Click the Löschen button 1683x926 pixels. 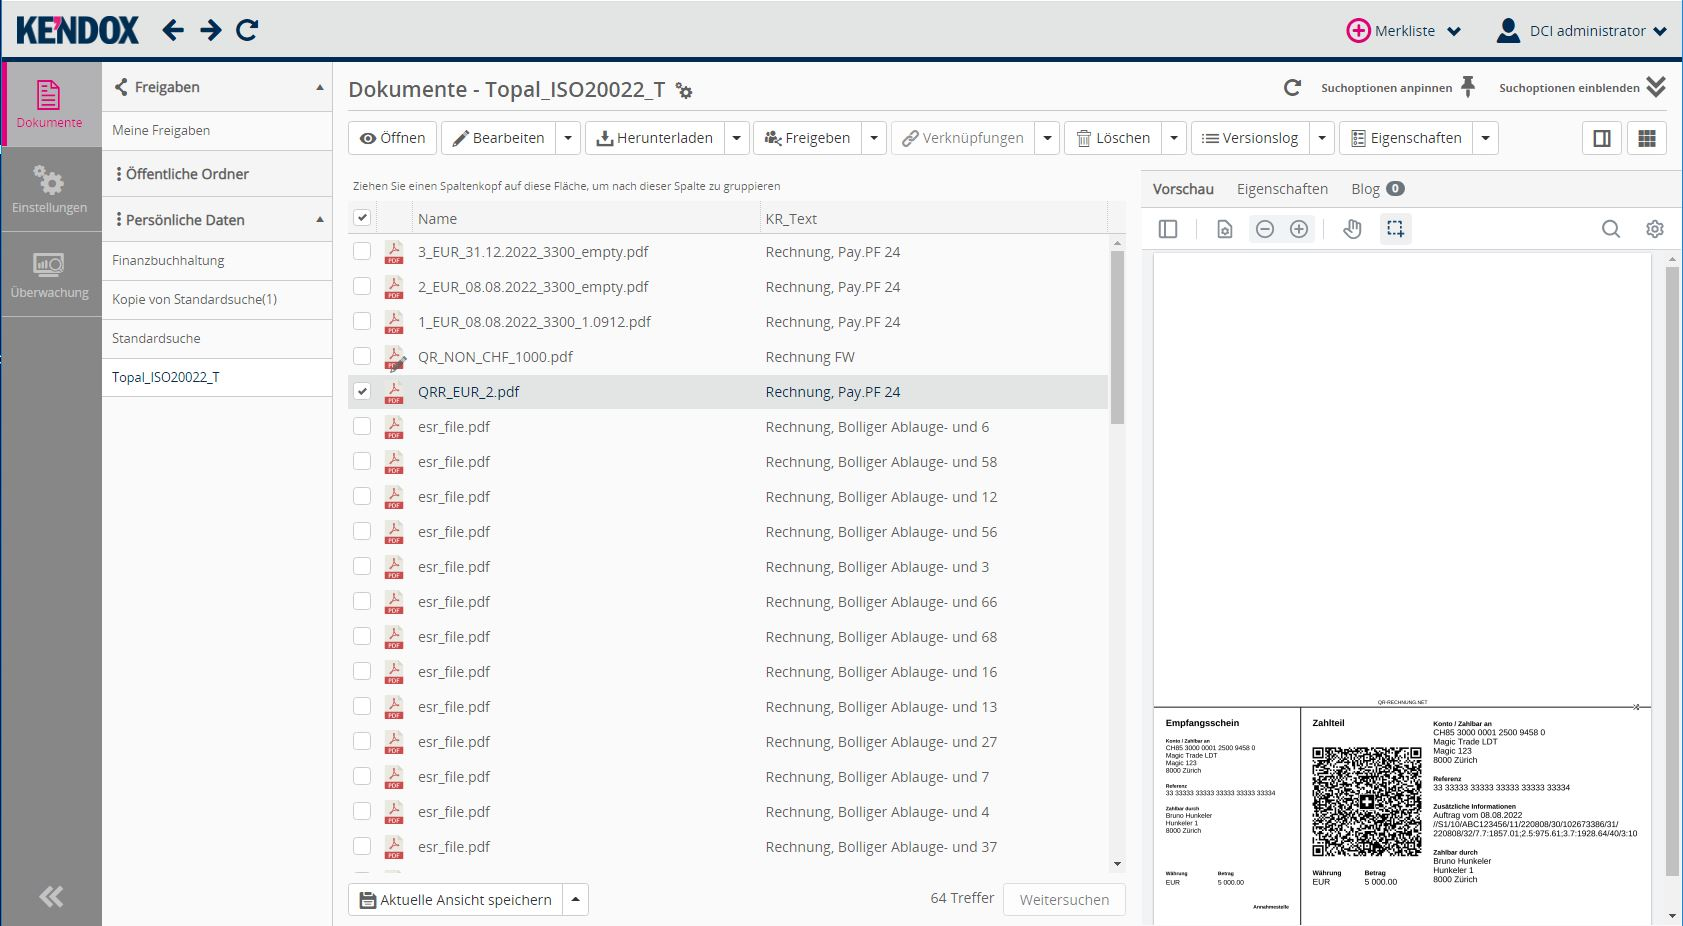point(1112,138)
